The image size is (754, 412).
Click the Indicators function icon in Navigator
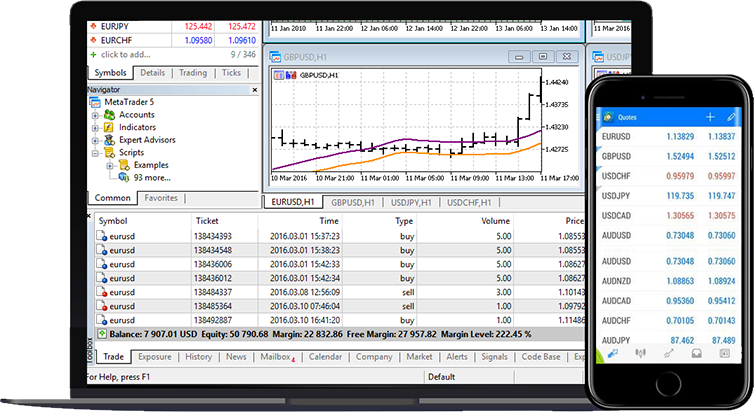click(109, 127)
